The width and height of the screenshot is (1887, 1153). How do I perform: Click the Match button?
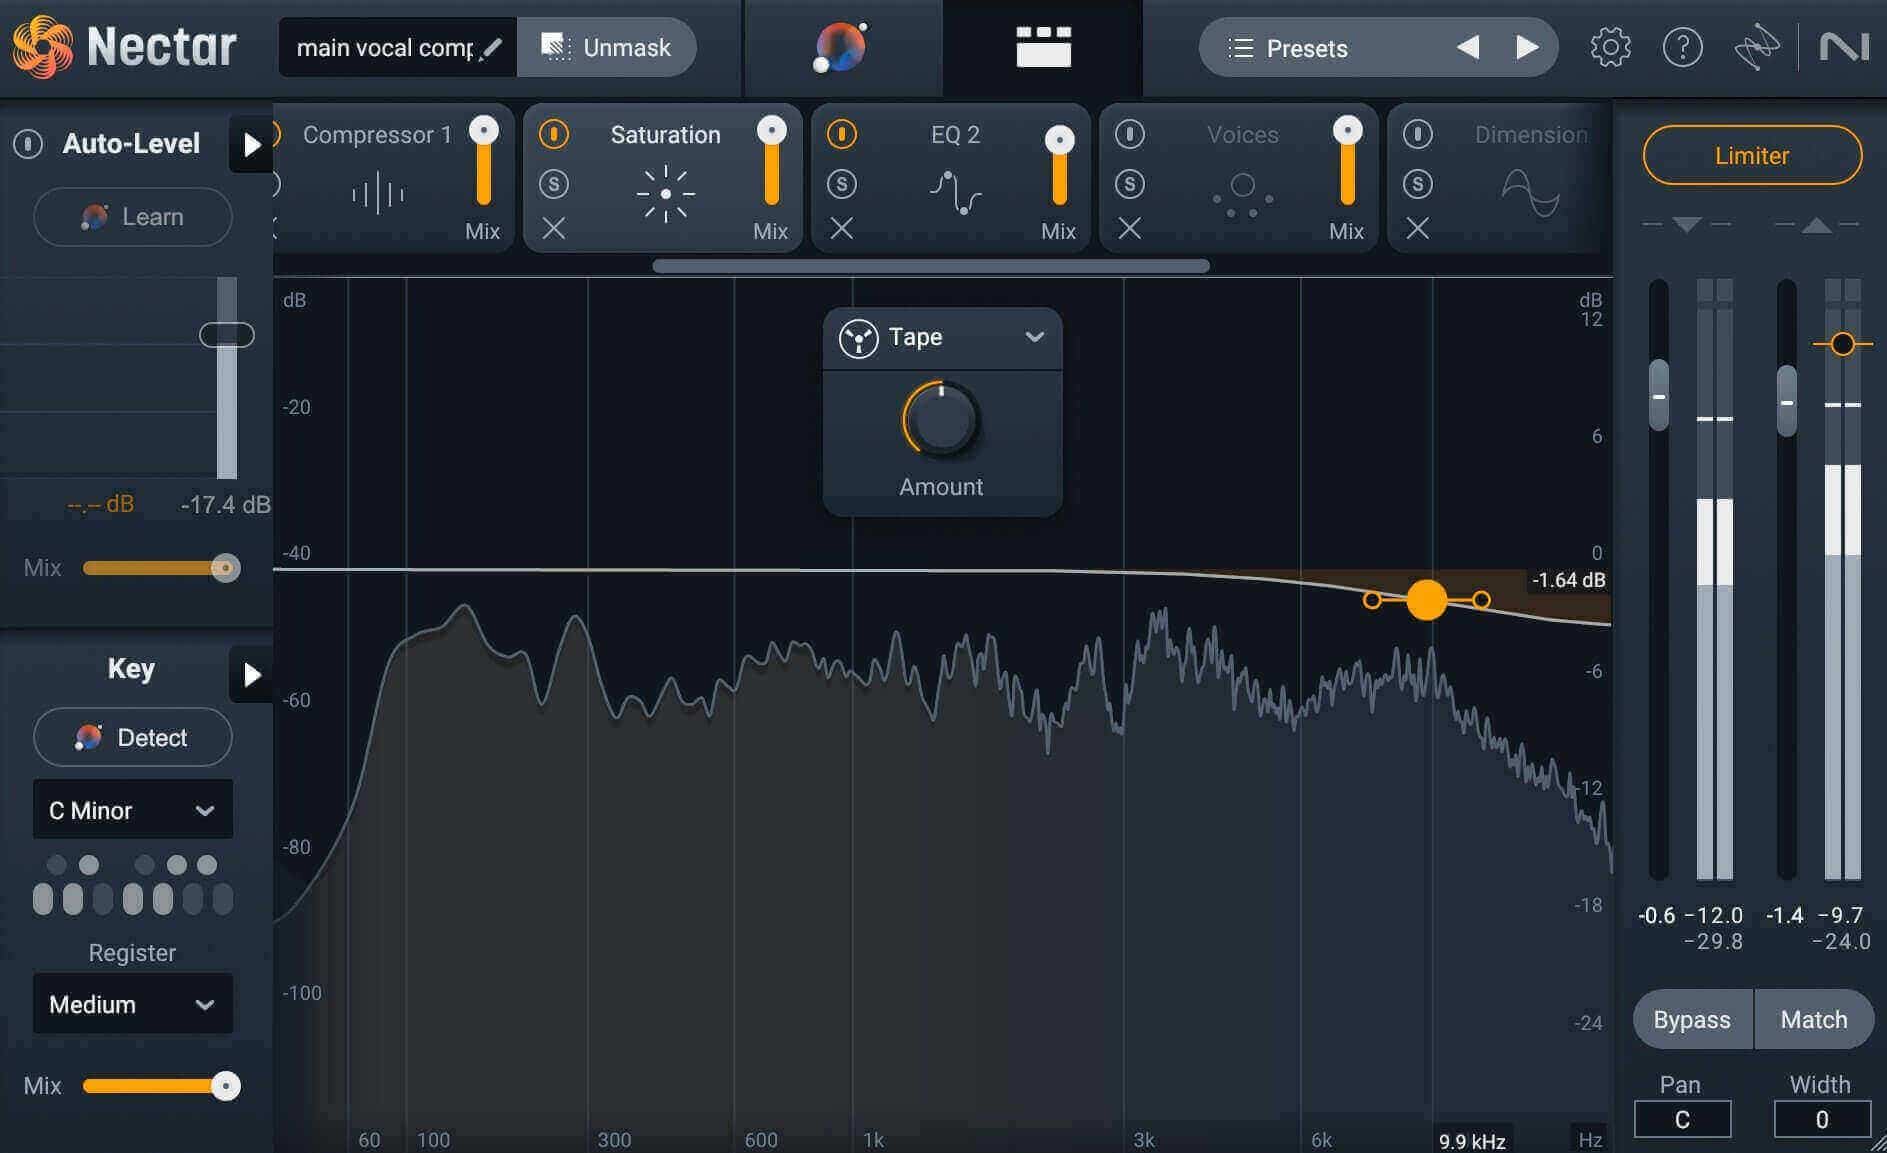1814,1020
